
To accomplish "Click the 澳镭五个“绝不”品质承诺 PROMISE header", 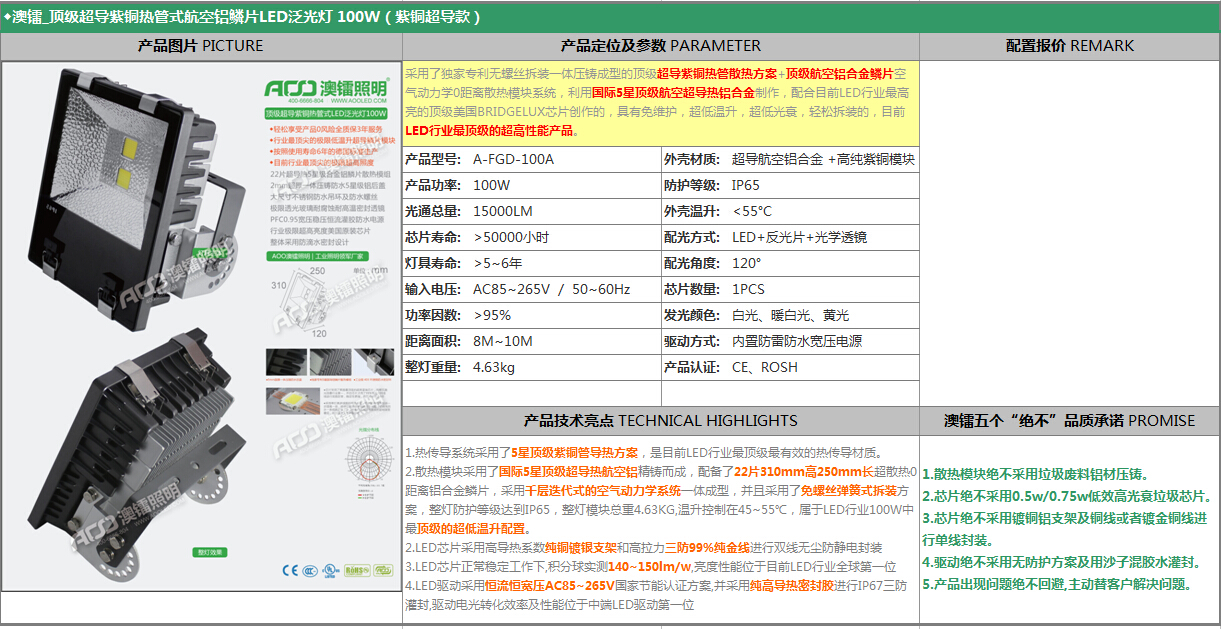I will pos(1070,421).
